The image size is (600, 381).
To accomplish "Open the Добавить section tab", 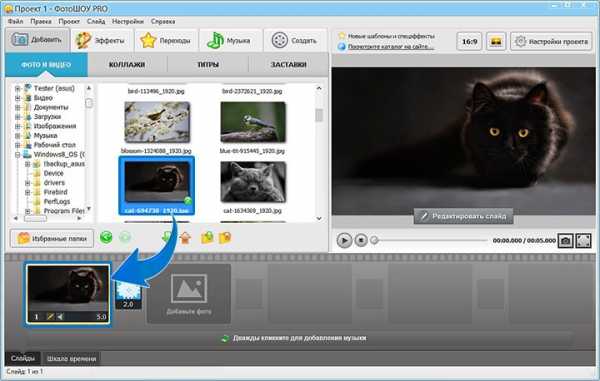I will (37, 40).
